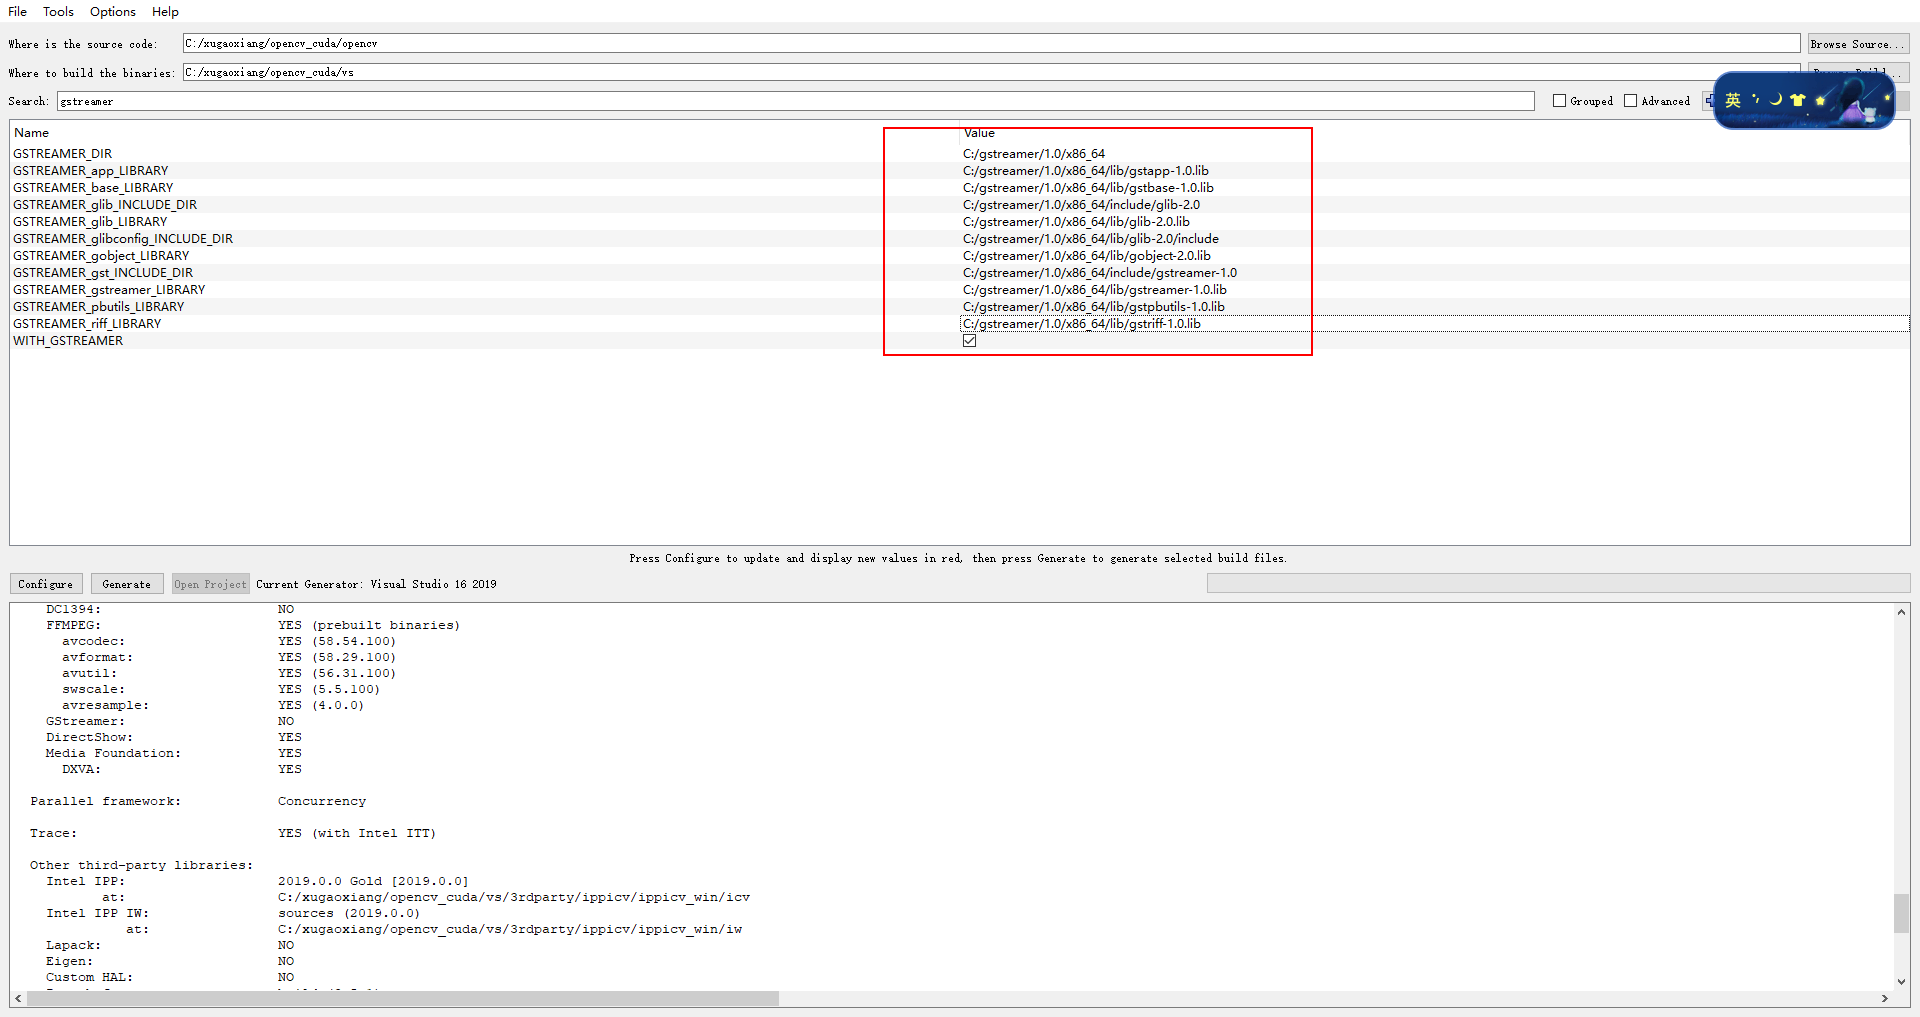
Task: Select the GSTREAMER_DIR entry
Action: tap(63, 154)
